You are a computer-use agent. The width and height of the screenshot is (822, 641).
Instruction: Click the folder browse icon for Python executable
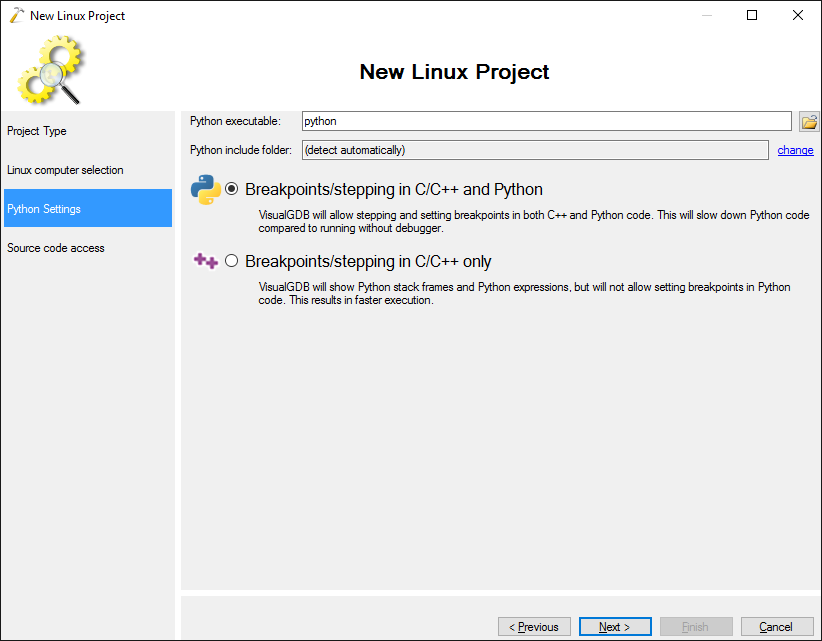pos(809,122)
